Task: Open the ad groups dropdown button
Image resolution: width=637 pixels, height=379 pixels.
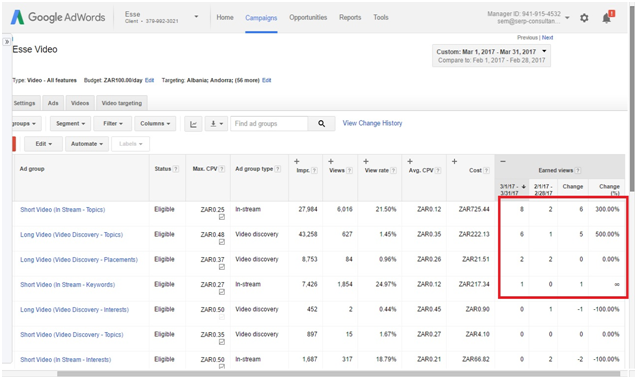Action: (26, 123)
